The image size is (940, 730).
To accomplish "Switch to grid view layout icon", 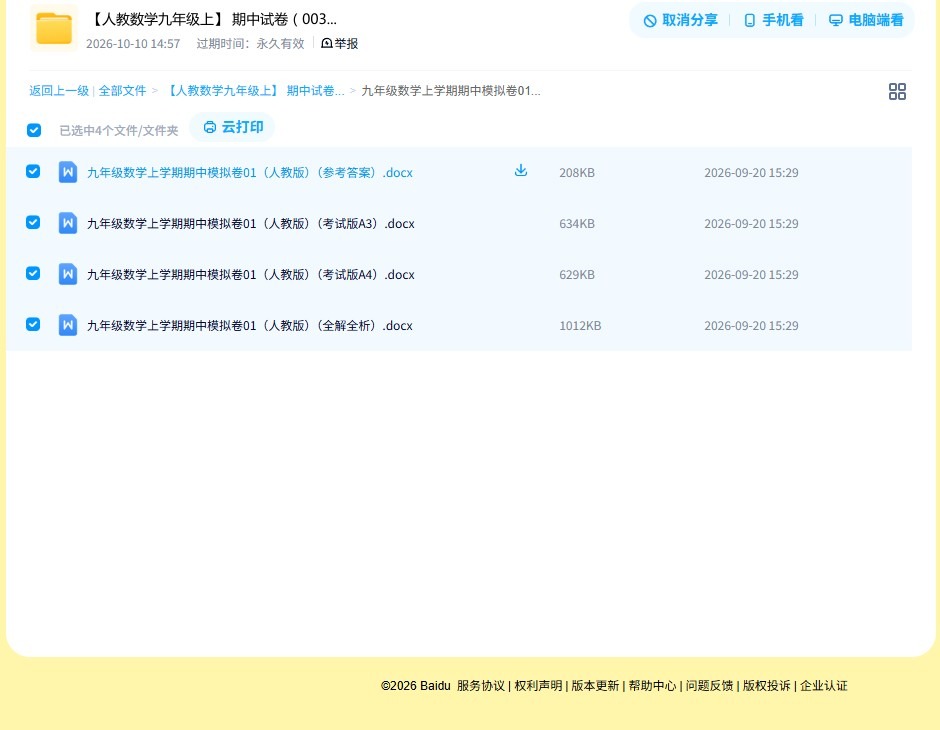I will point(897,91).
